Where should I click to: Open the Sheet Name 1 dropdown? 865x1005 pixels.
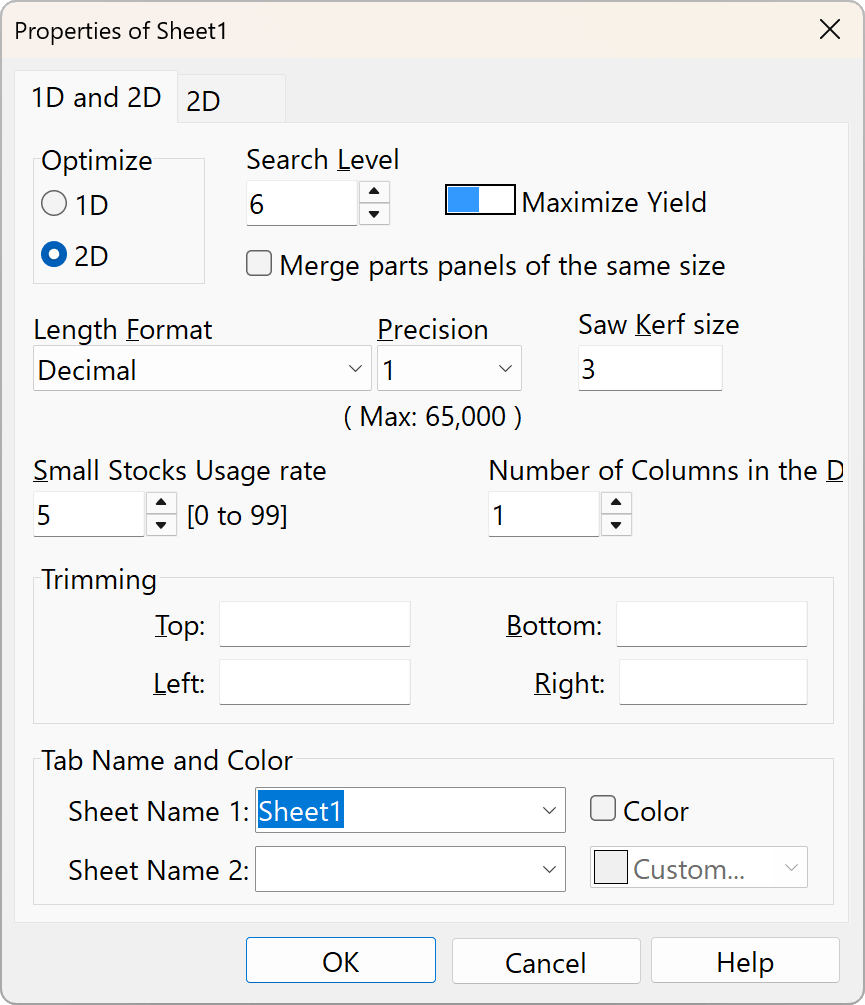coord(549,811)
